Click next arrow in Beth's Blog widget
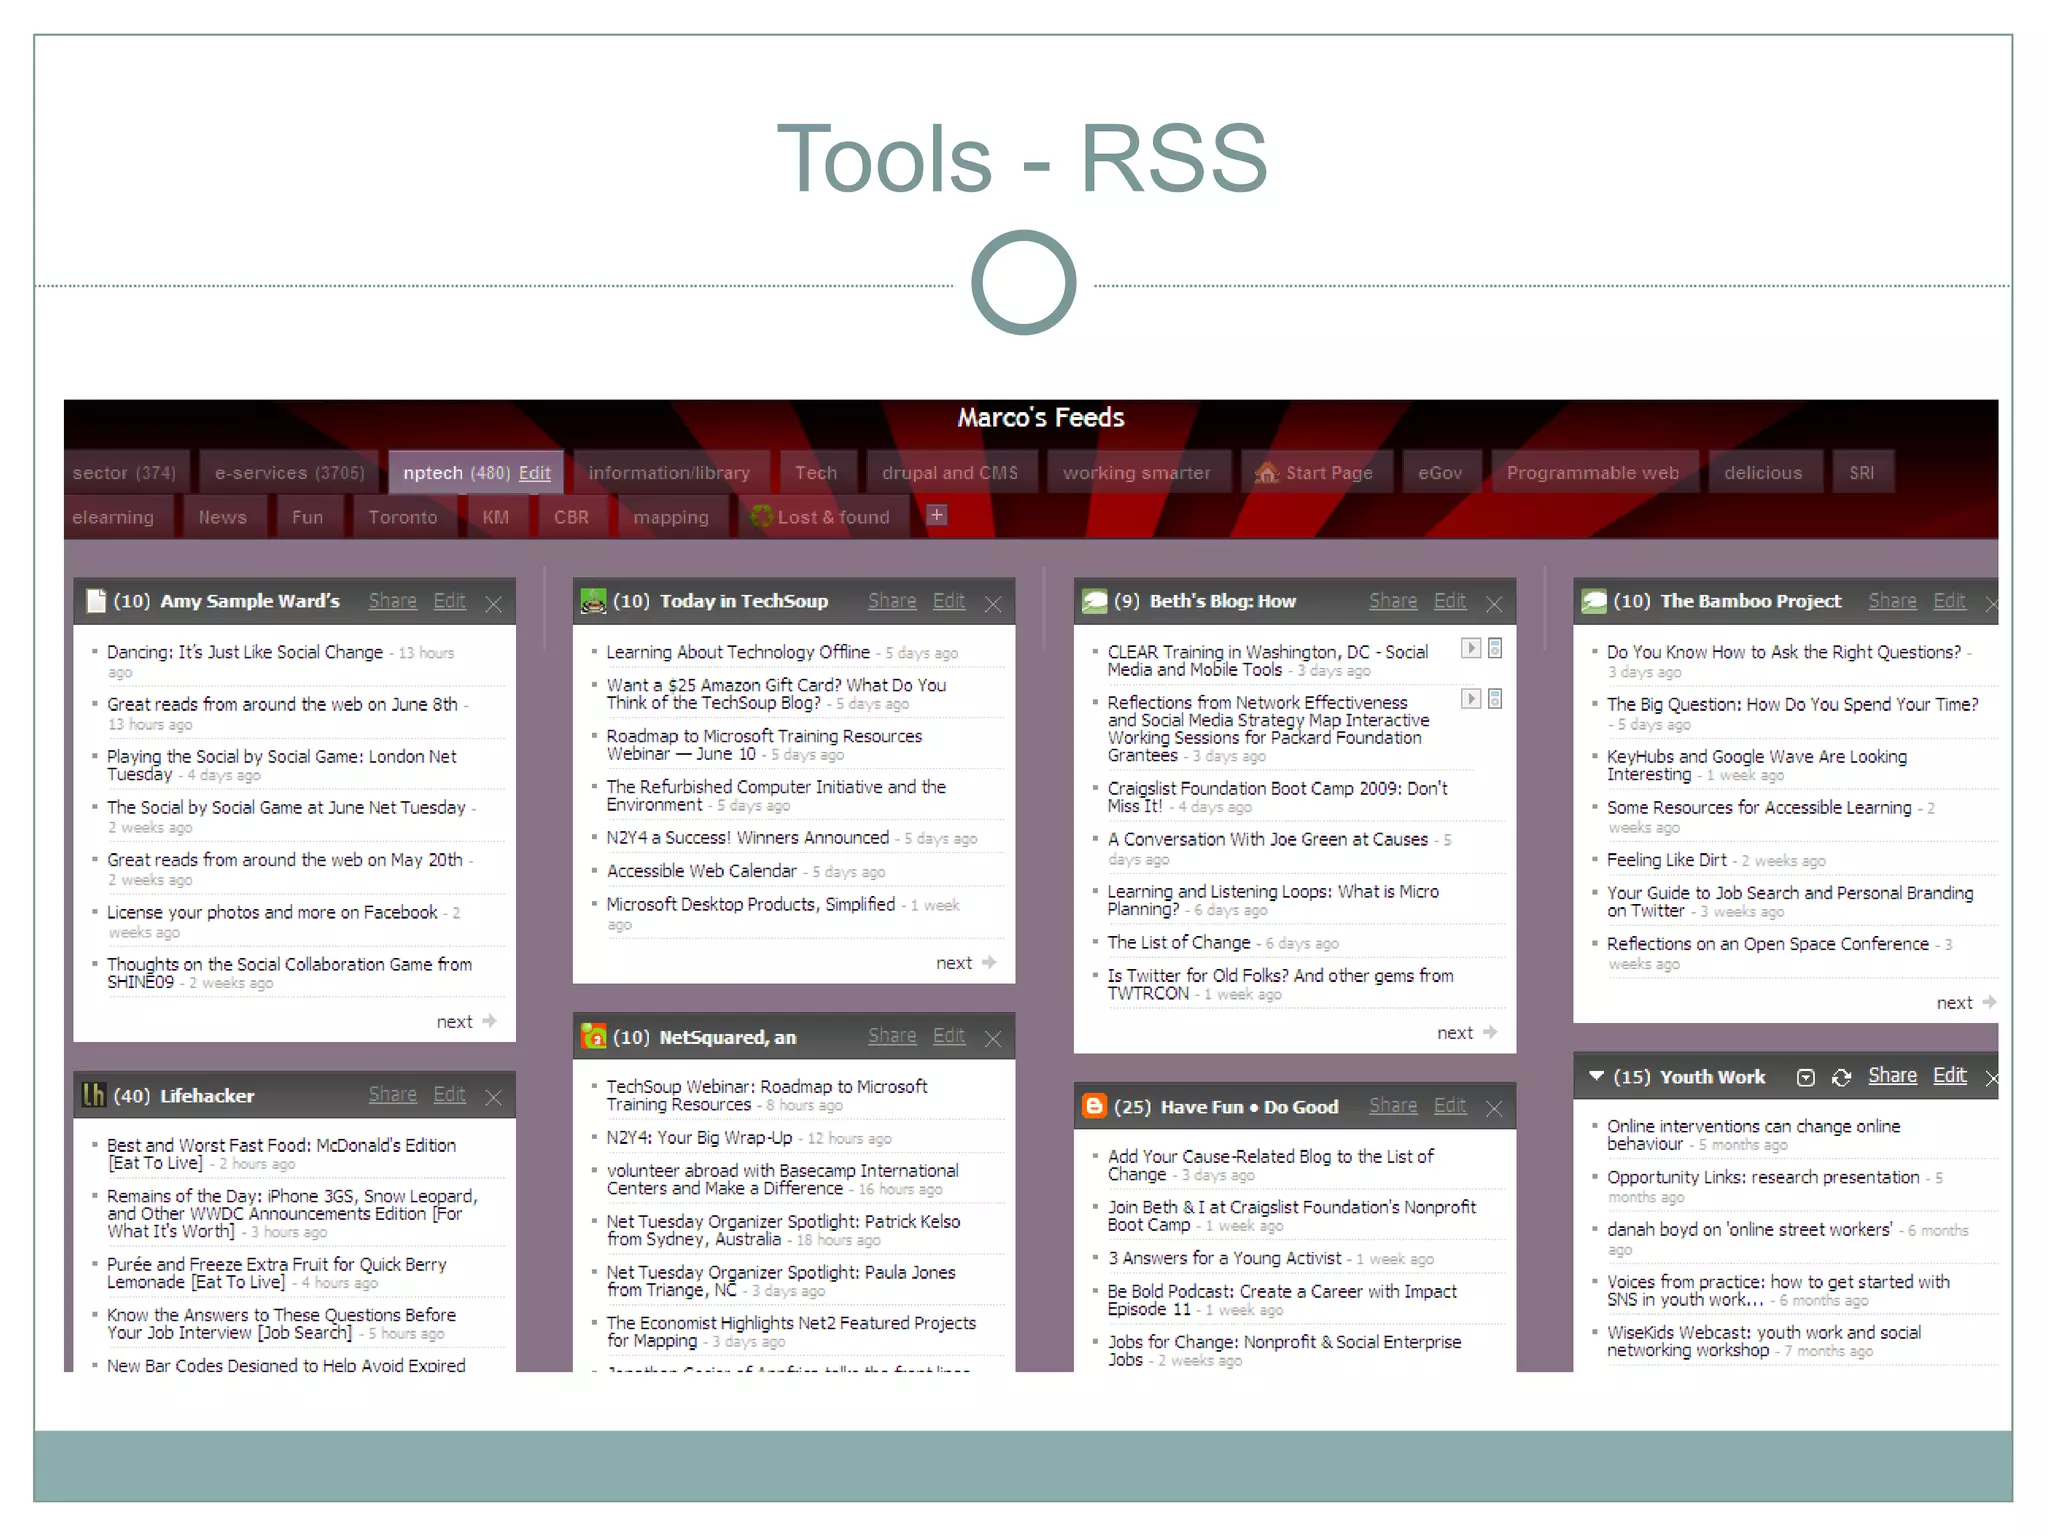Viewport: 2048px width, 1536px height. tap(1490, 1032)
